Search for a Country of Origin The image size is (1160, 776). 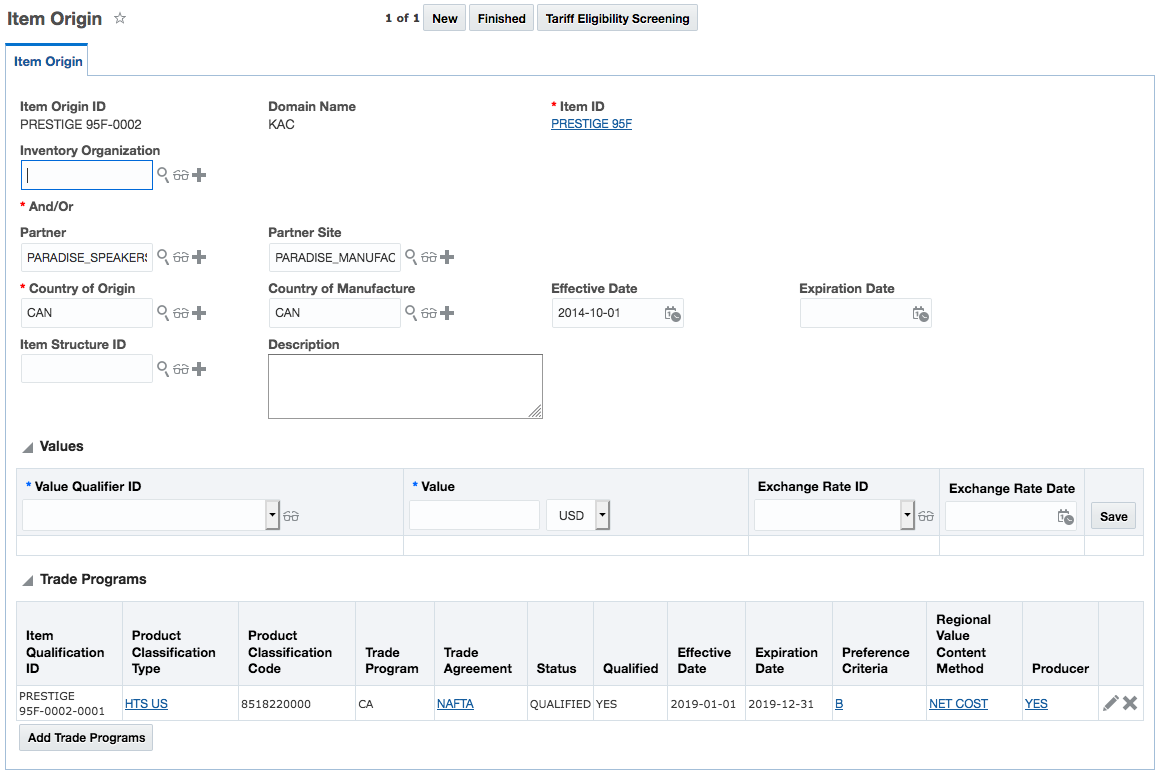(x=163, y=313)
